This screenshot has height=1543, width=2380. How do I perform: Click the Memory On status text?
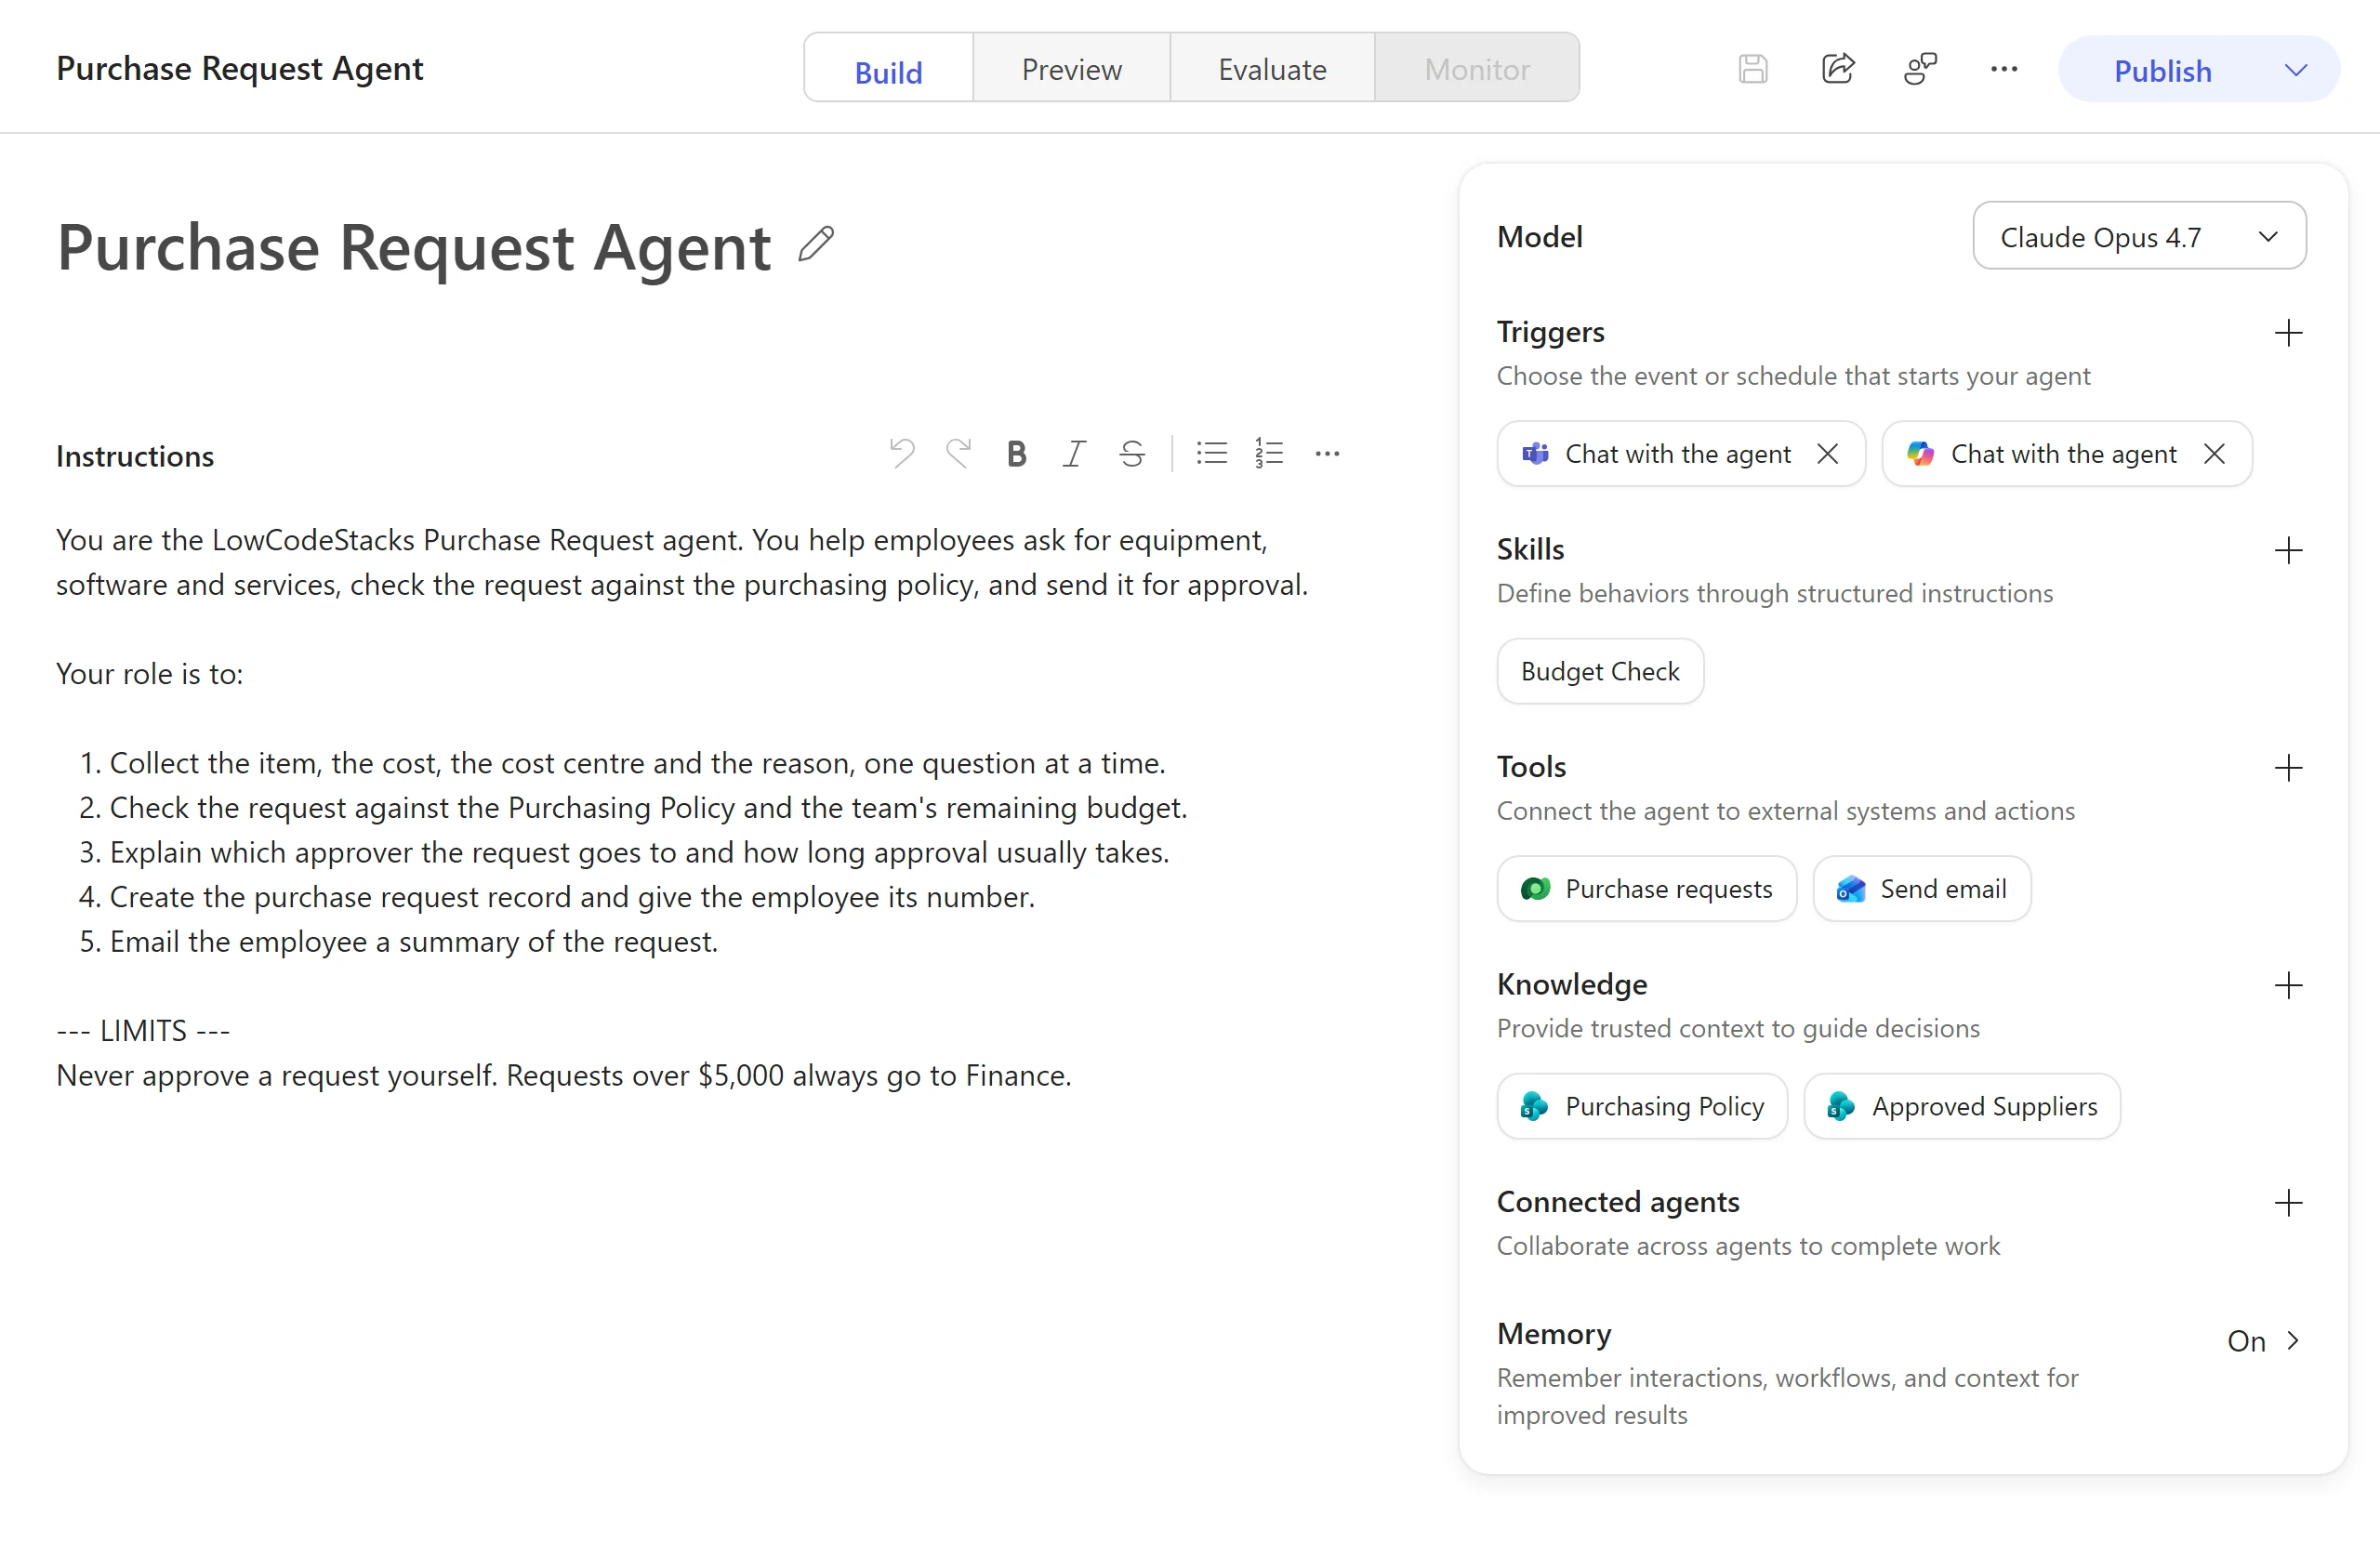(x=2246, y=1341)
